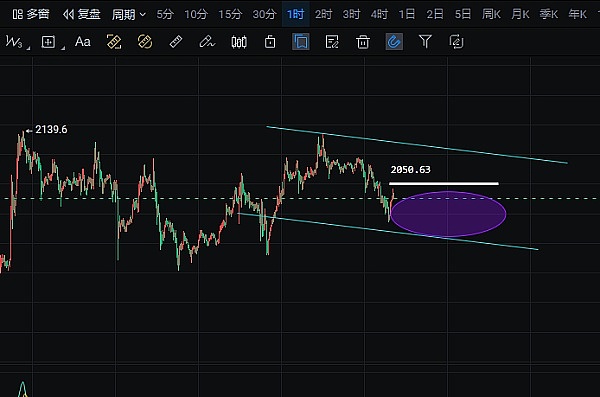Click the edit notes icon

coord(332,42)
